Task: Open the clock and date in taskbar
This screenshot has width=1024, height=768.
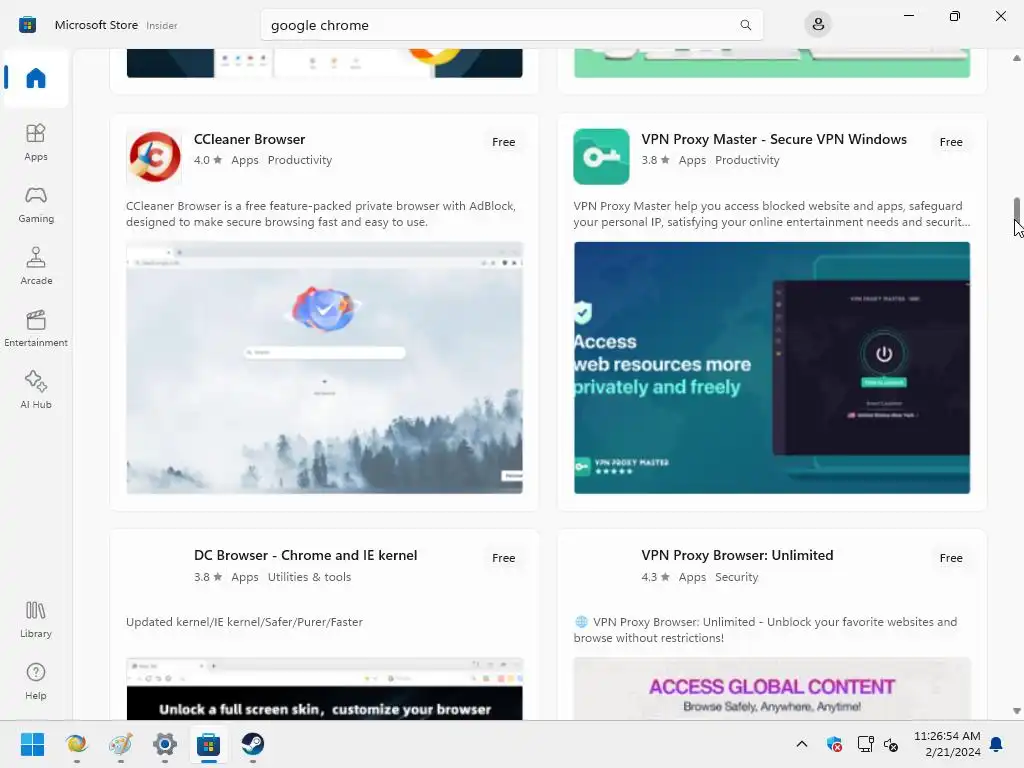Action: (x=947, y=744)
